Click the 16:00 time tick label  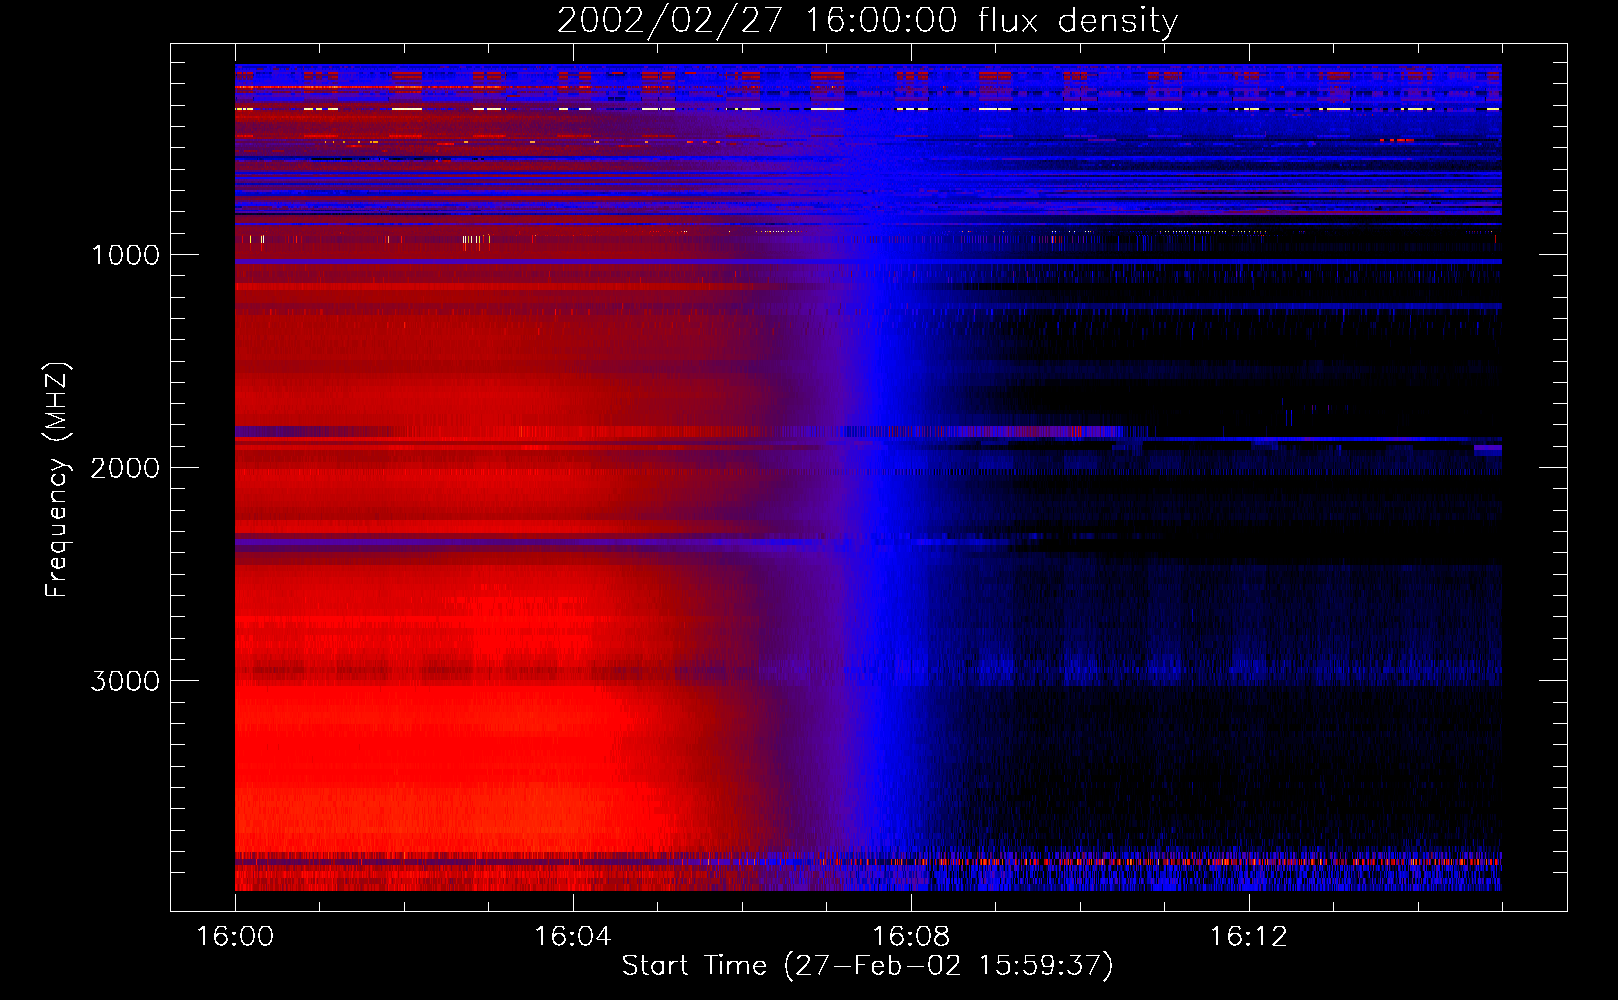[235, 937]
